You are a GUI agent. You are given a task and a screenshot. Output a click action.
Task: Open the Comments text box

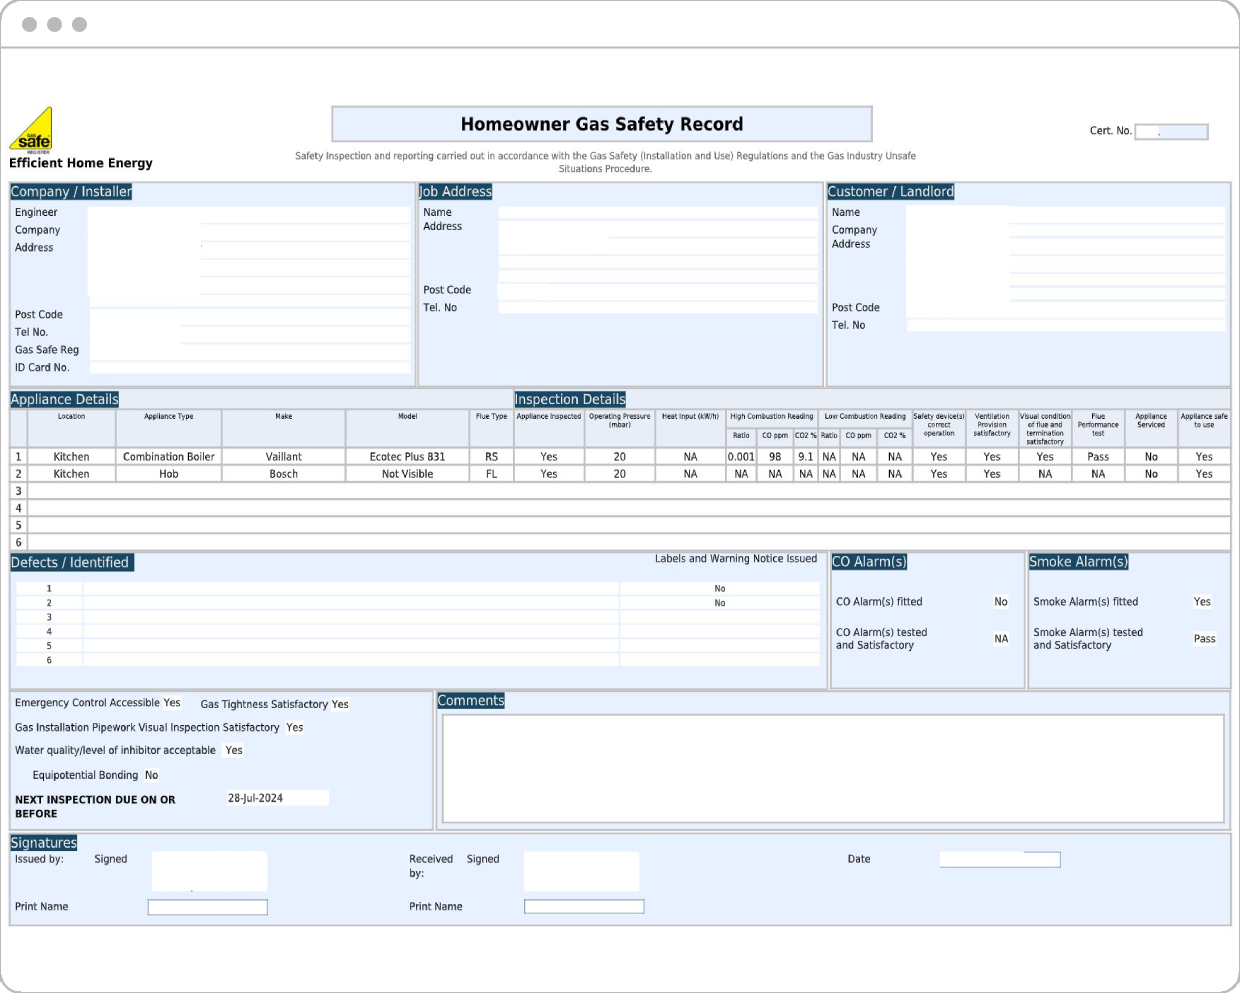click(833, 768)
